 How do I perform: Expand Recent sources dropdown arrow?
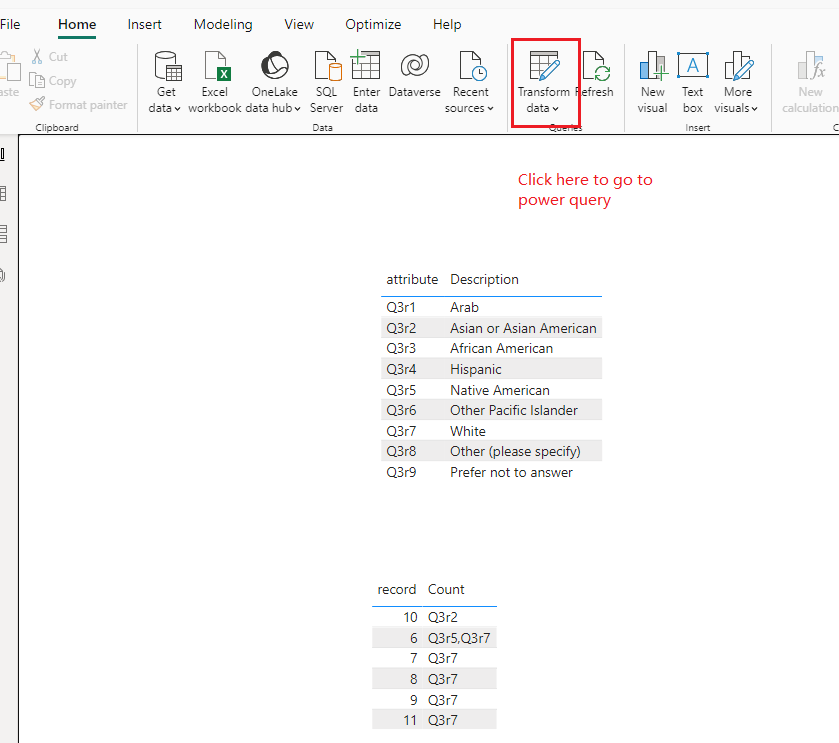(490, 109)
